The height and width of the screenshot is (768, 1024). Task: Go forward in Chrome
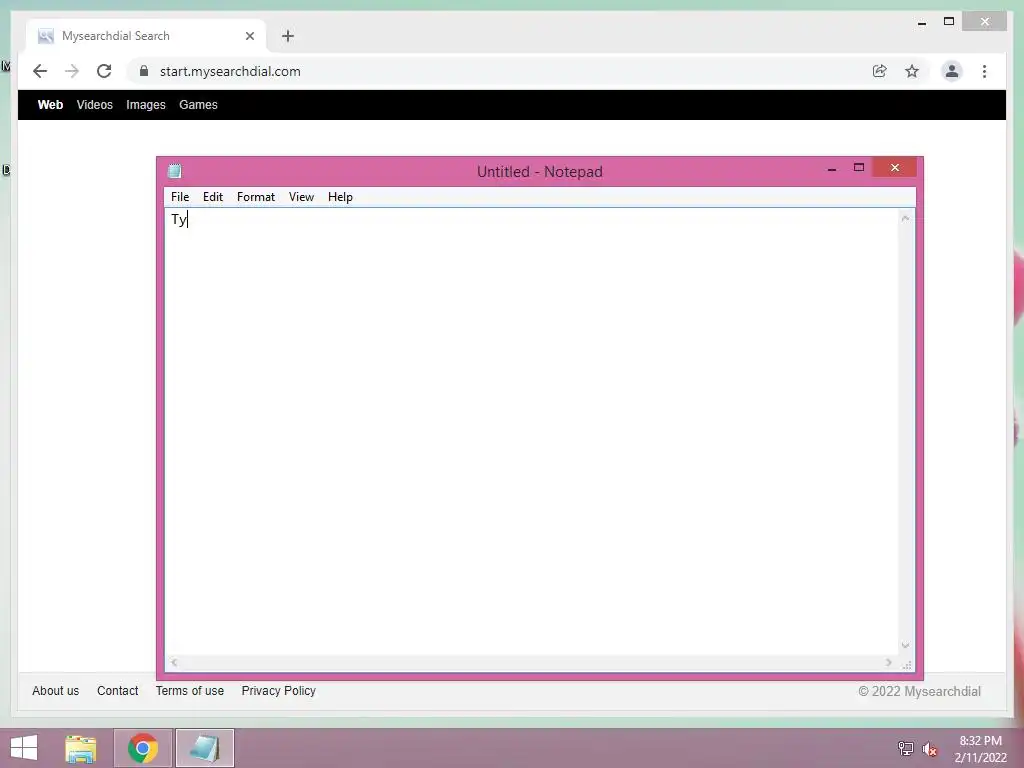[72, 71]
